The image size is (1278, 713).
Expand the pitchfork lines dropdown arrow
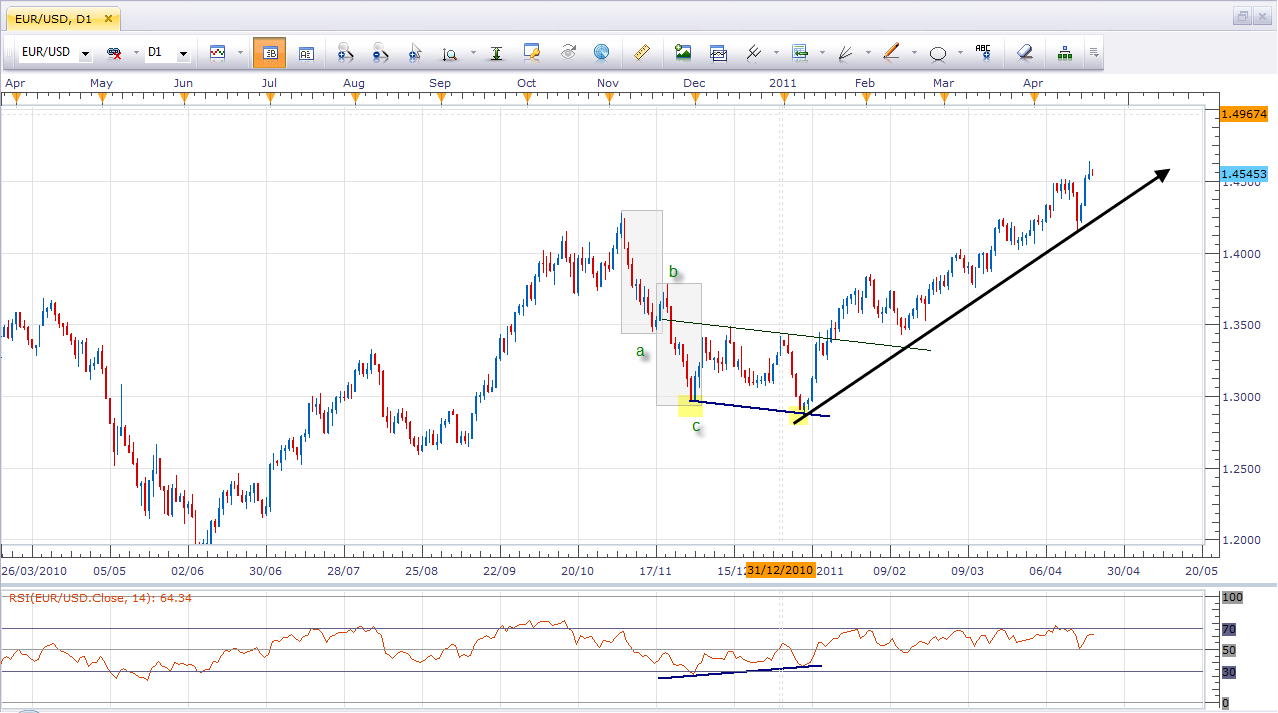point(776,53)
